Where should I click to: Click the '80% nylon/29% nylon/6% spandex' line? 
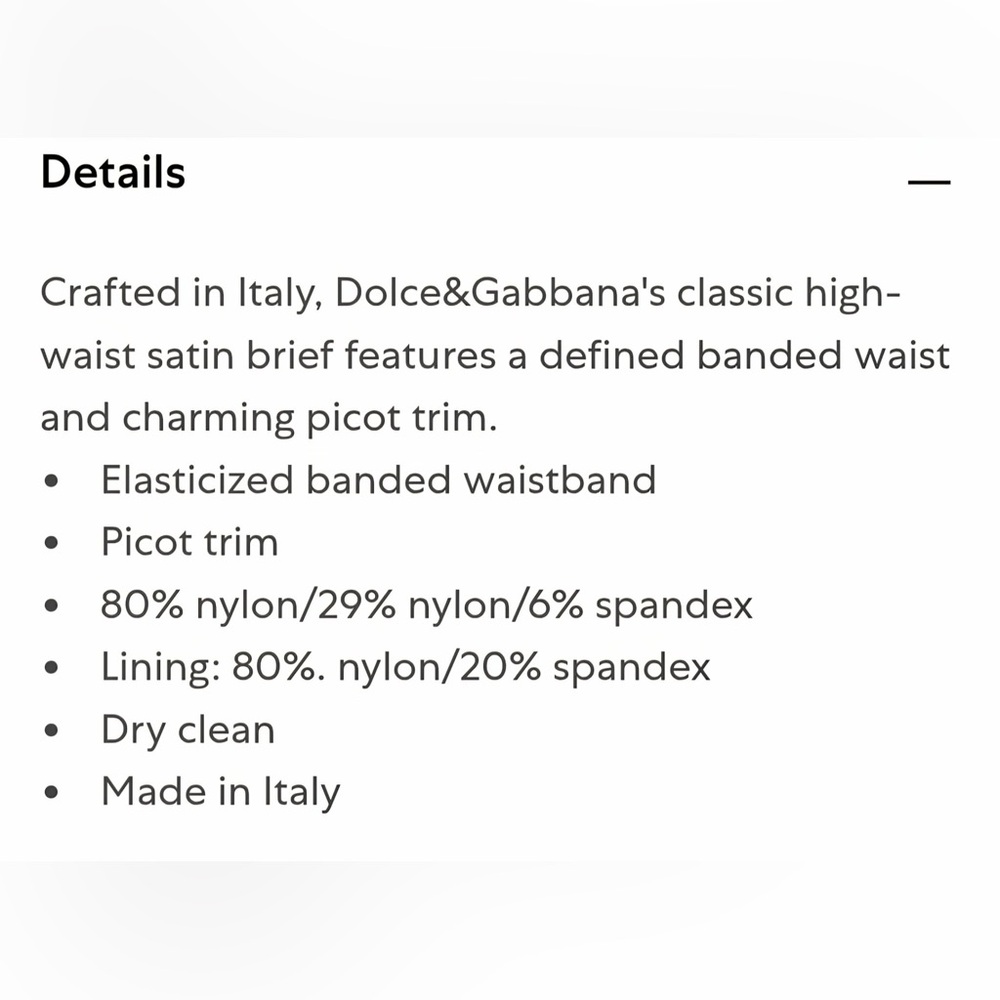426,605
